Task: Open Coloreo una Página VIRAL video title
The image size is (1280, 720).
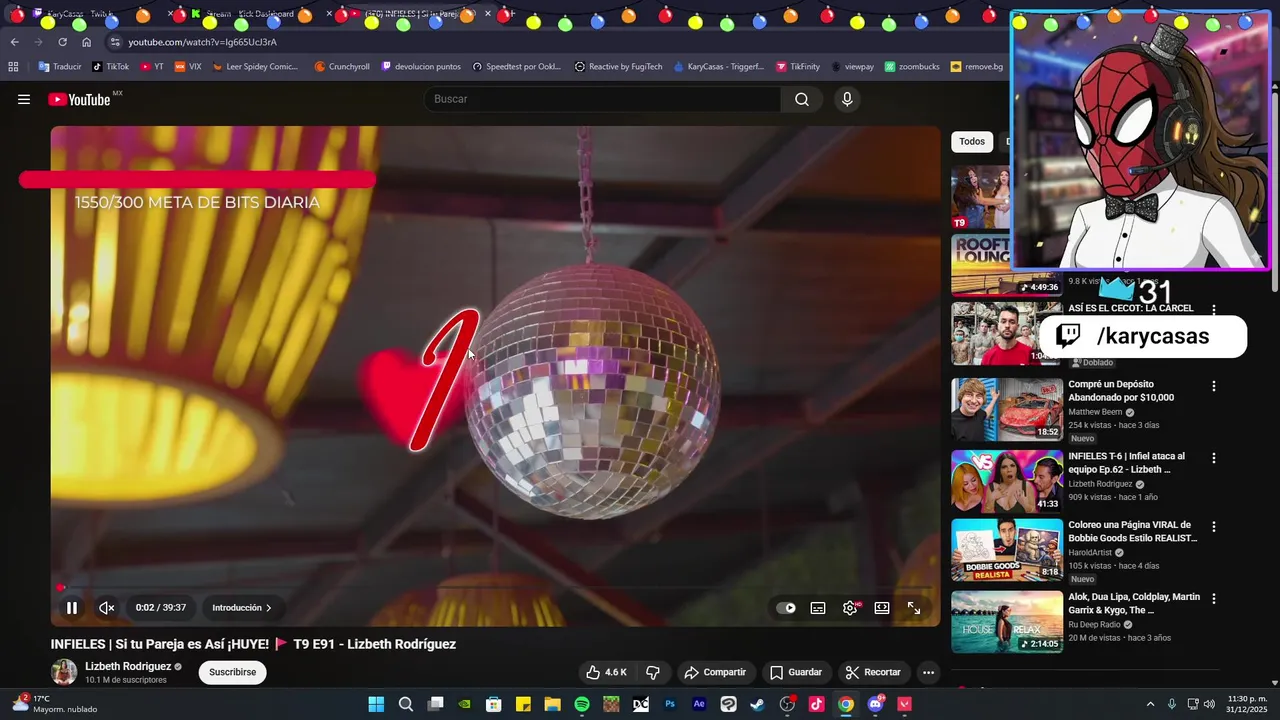Action: point(1132,532)
